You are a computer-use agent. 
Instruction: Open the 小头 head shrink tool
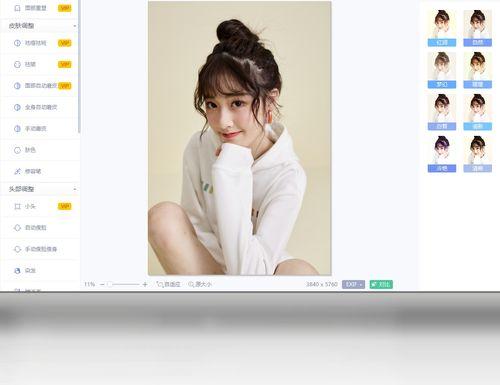(40, 206)
